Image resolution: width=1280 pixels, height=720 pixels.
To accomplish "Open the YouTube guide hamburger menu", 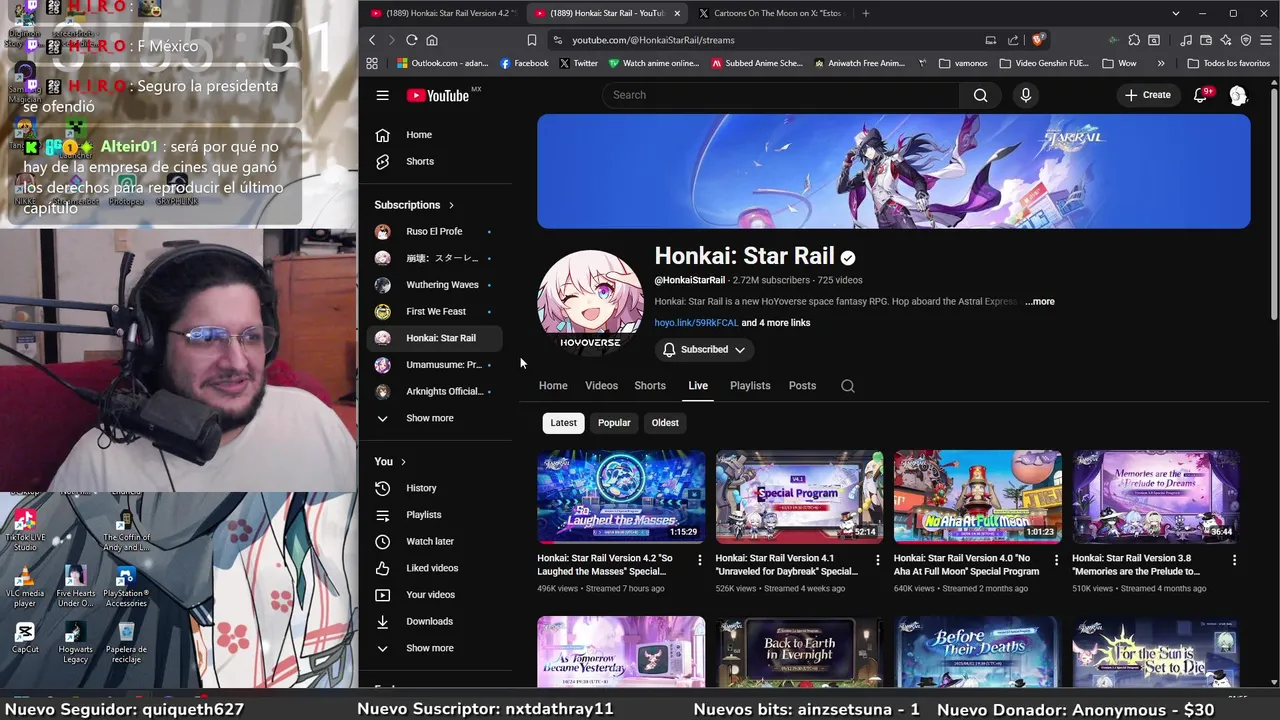I will 382,95.
